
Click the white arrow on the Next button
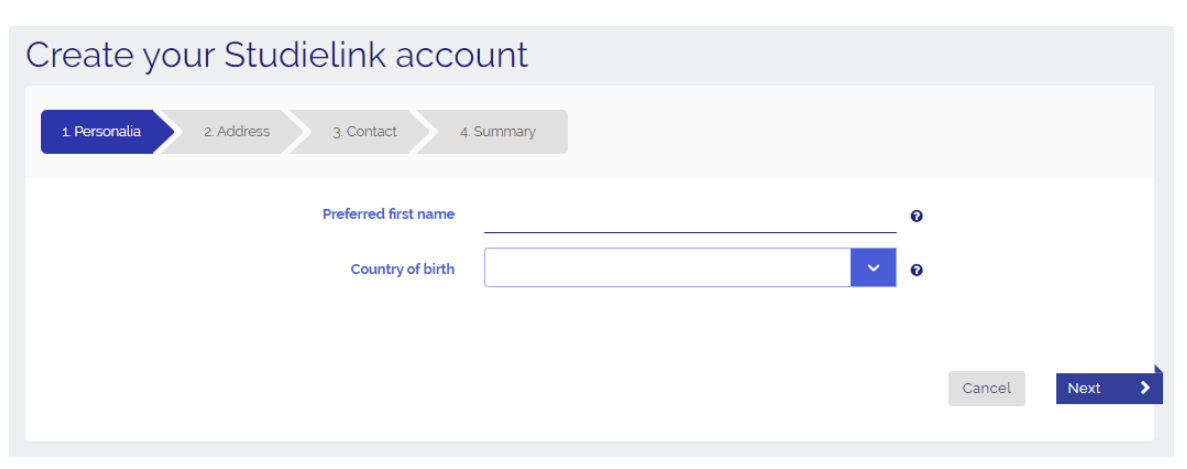tap(1145, 388)
